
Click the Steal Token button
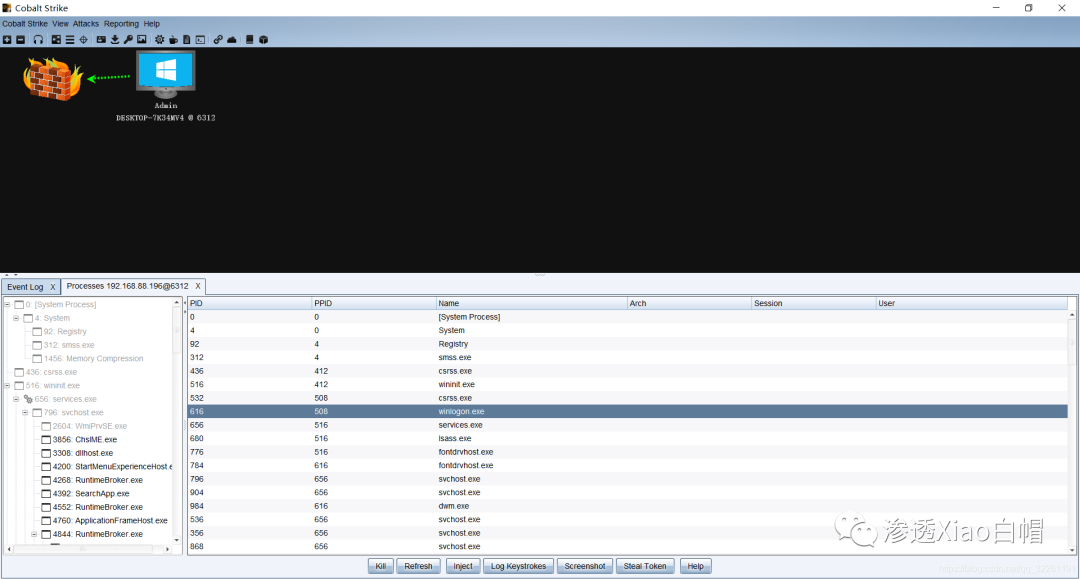(x=645, y=566)
